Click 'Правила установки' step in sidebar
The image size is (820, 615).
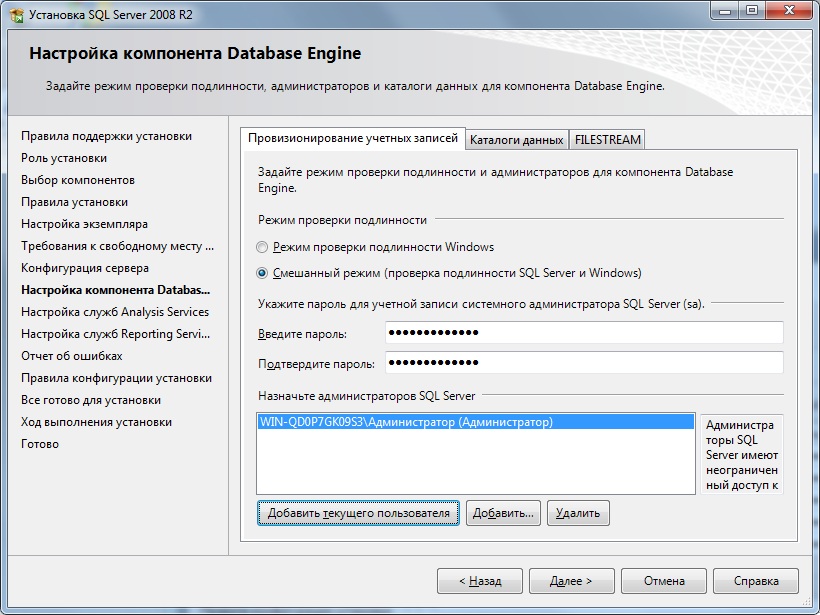click(74, 202)
